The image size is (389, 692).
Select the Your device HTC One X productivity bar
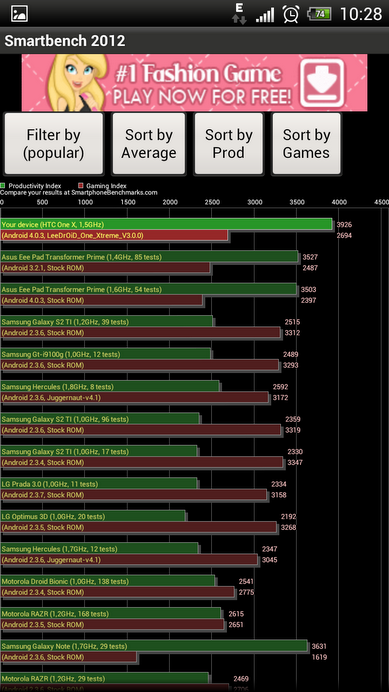(x=166, y=225)
